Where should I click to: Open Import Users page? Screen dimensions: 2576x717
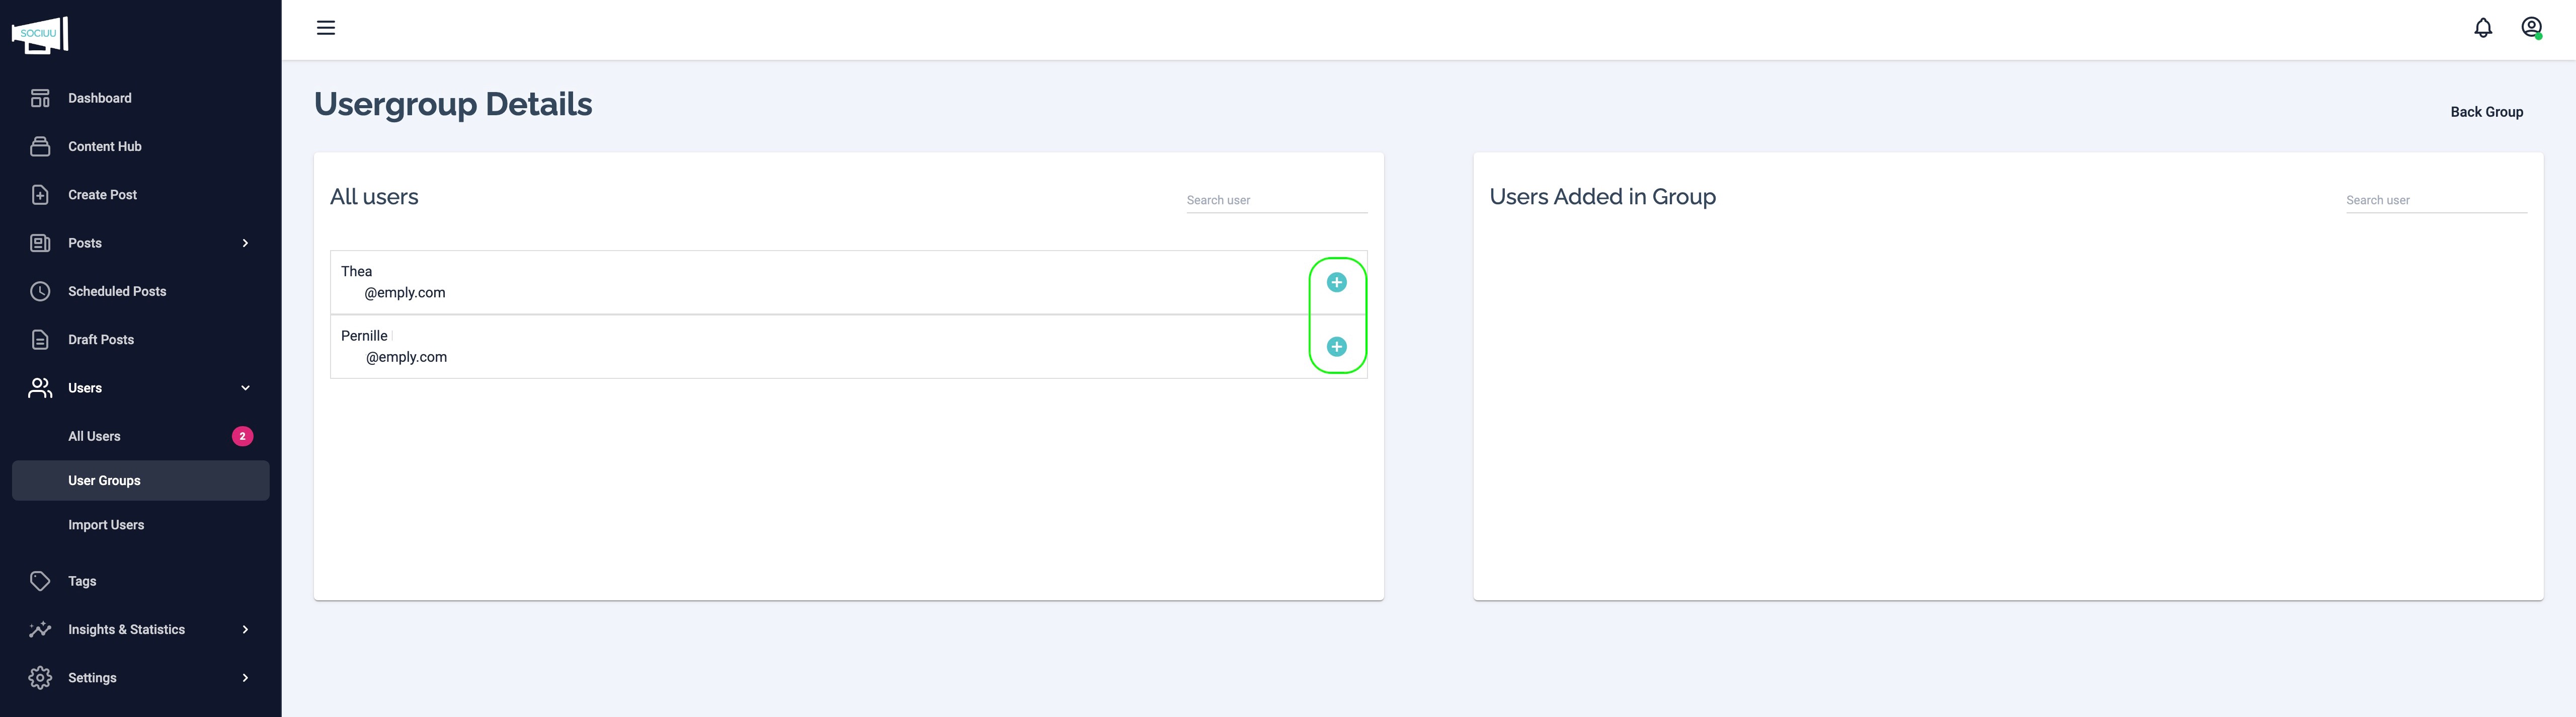(x=106, y=525)
